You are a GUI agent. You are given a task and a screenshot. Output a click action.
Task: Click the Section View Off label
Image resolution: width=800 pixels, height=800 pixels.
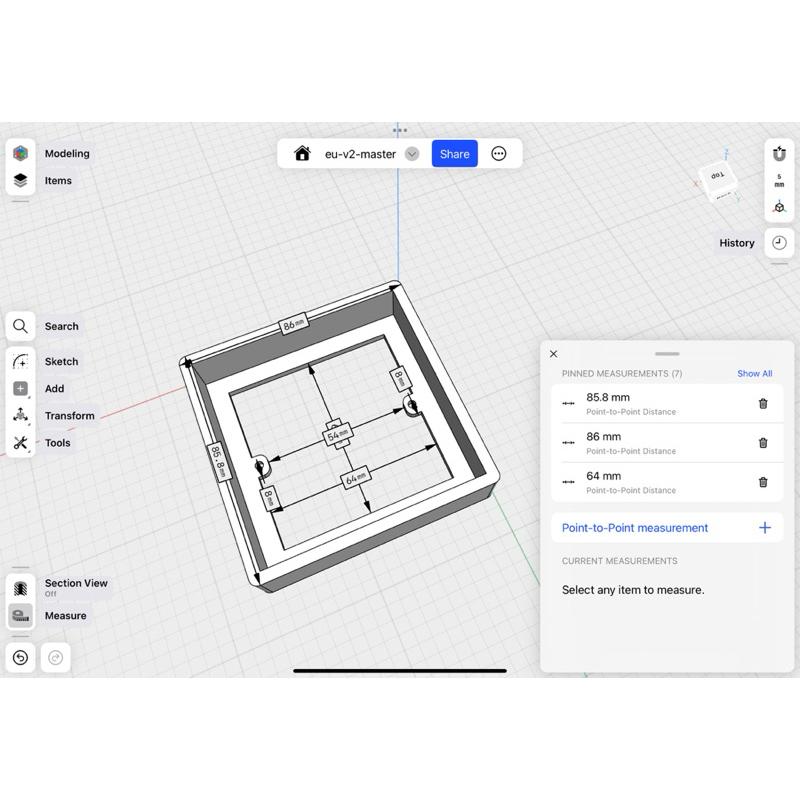tap(76, 587)
